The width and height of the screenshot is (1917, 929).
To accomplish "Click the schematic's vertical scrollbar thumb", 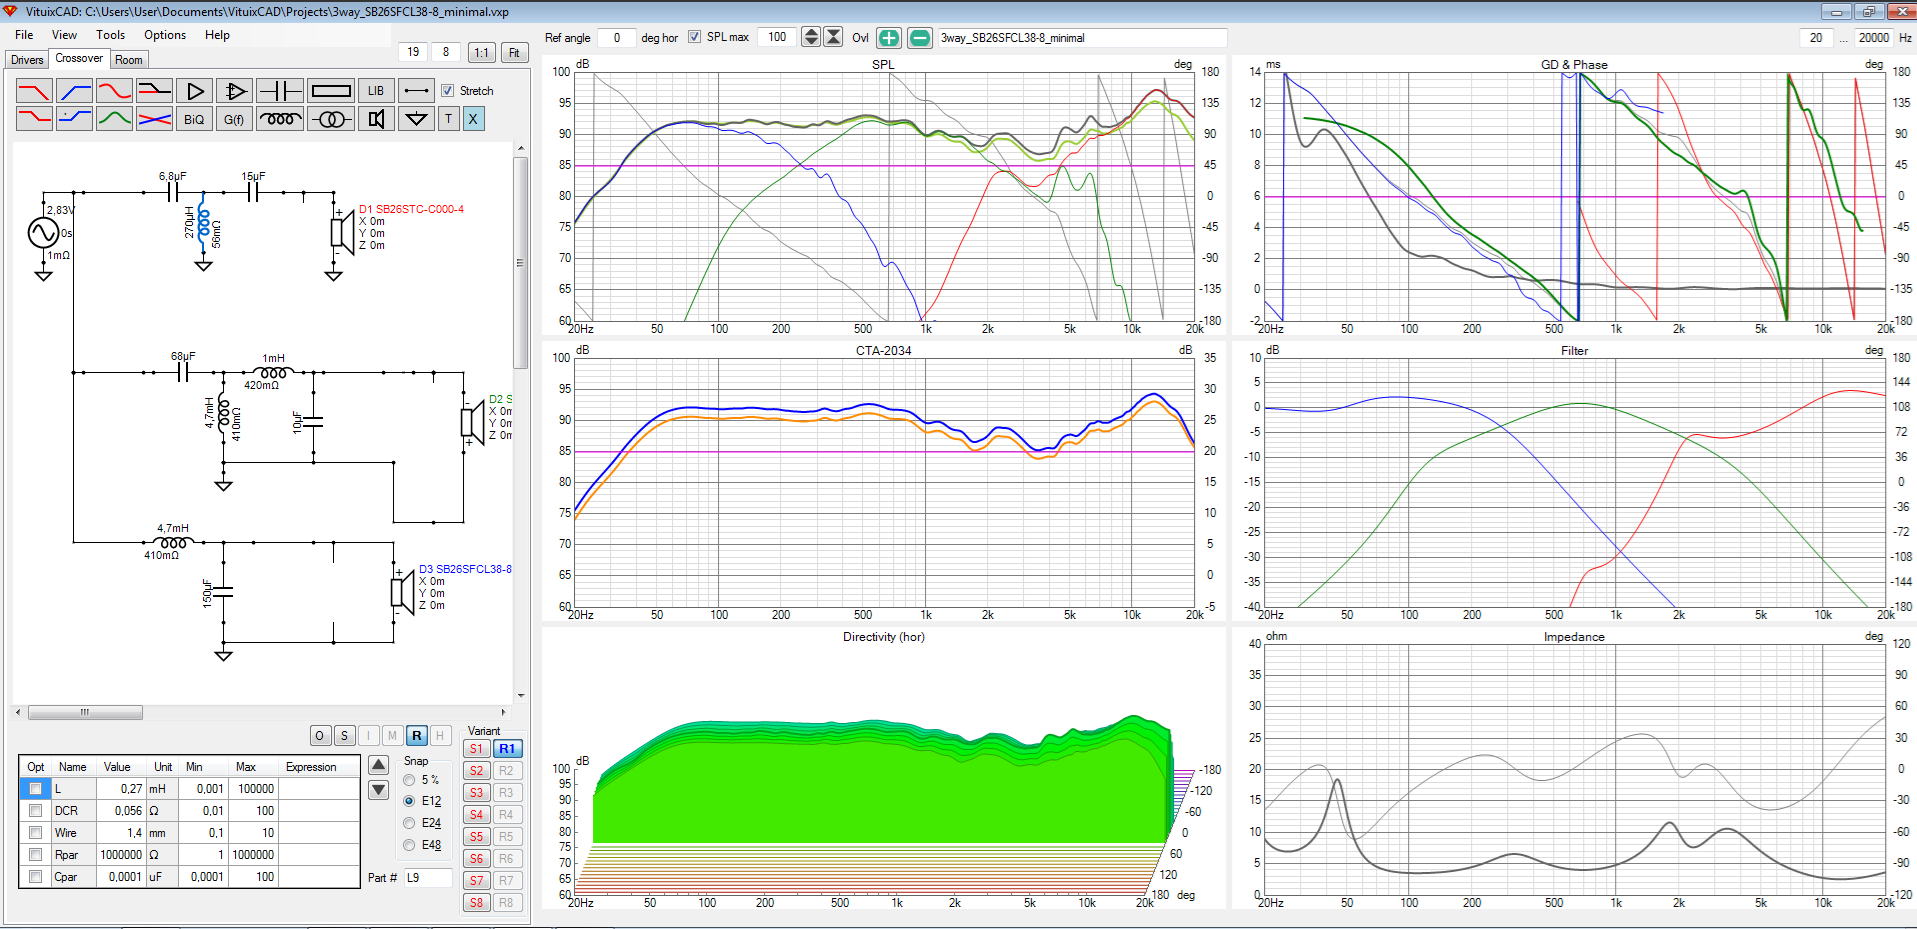I will pyautogui.click(x=520, y=263).
